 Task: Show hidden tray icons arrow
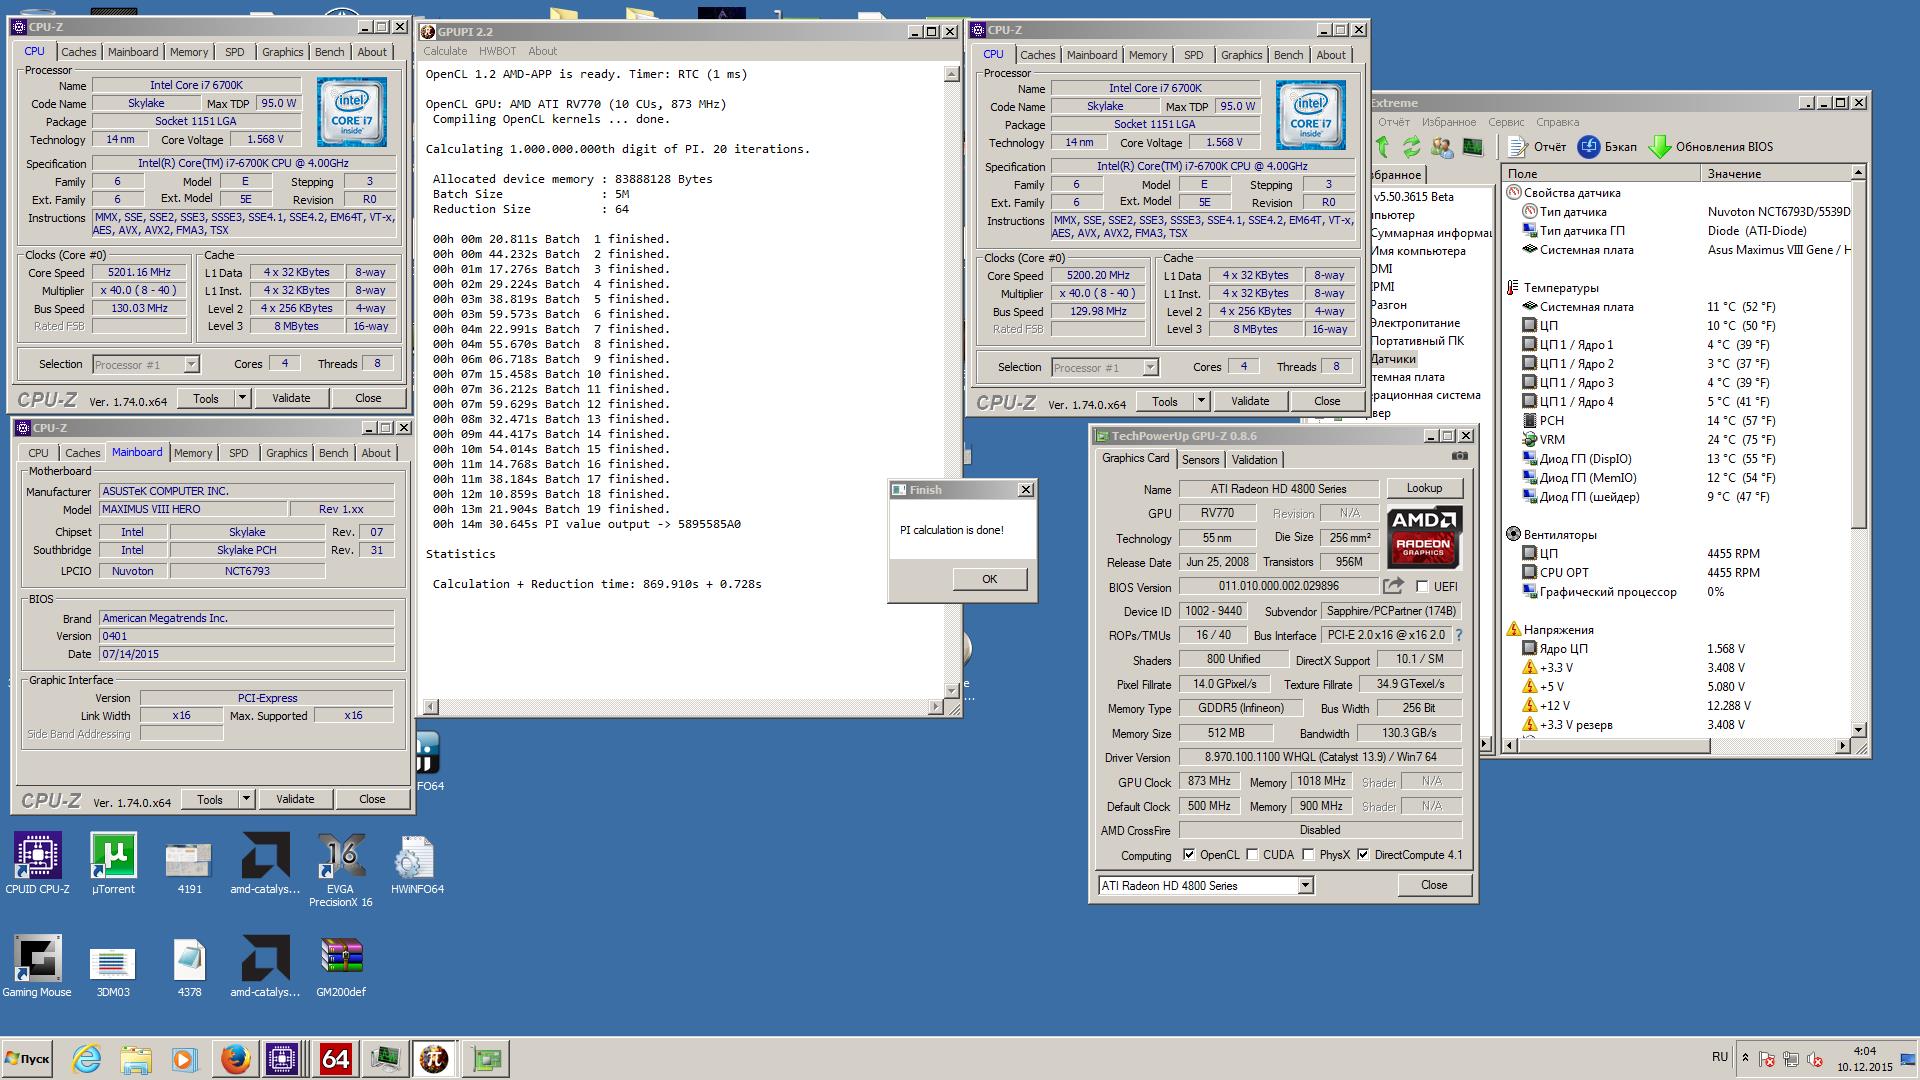(1745, 1058)
